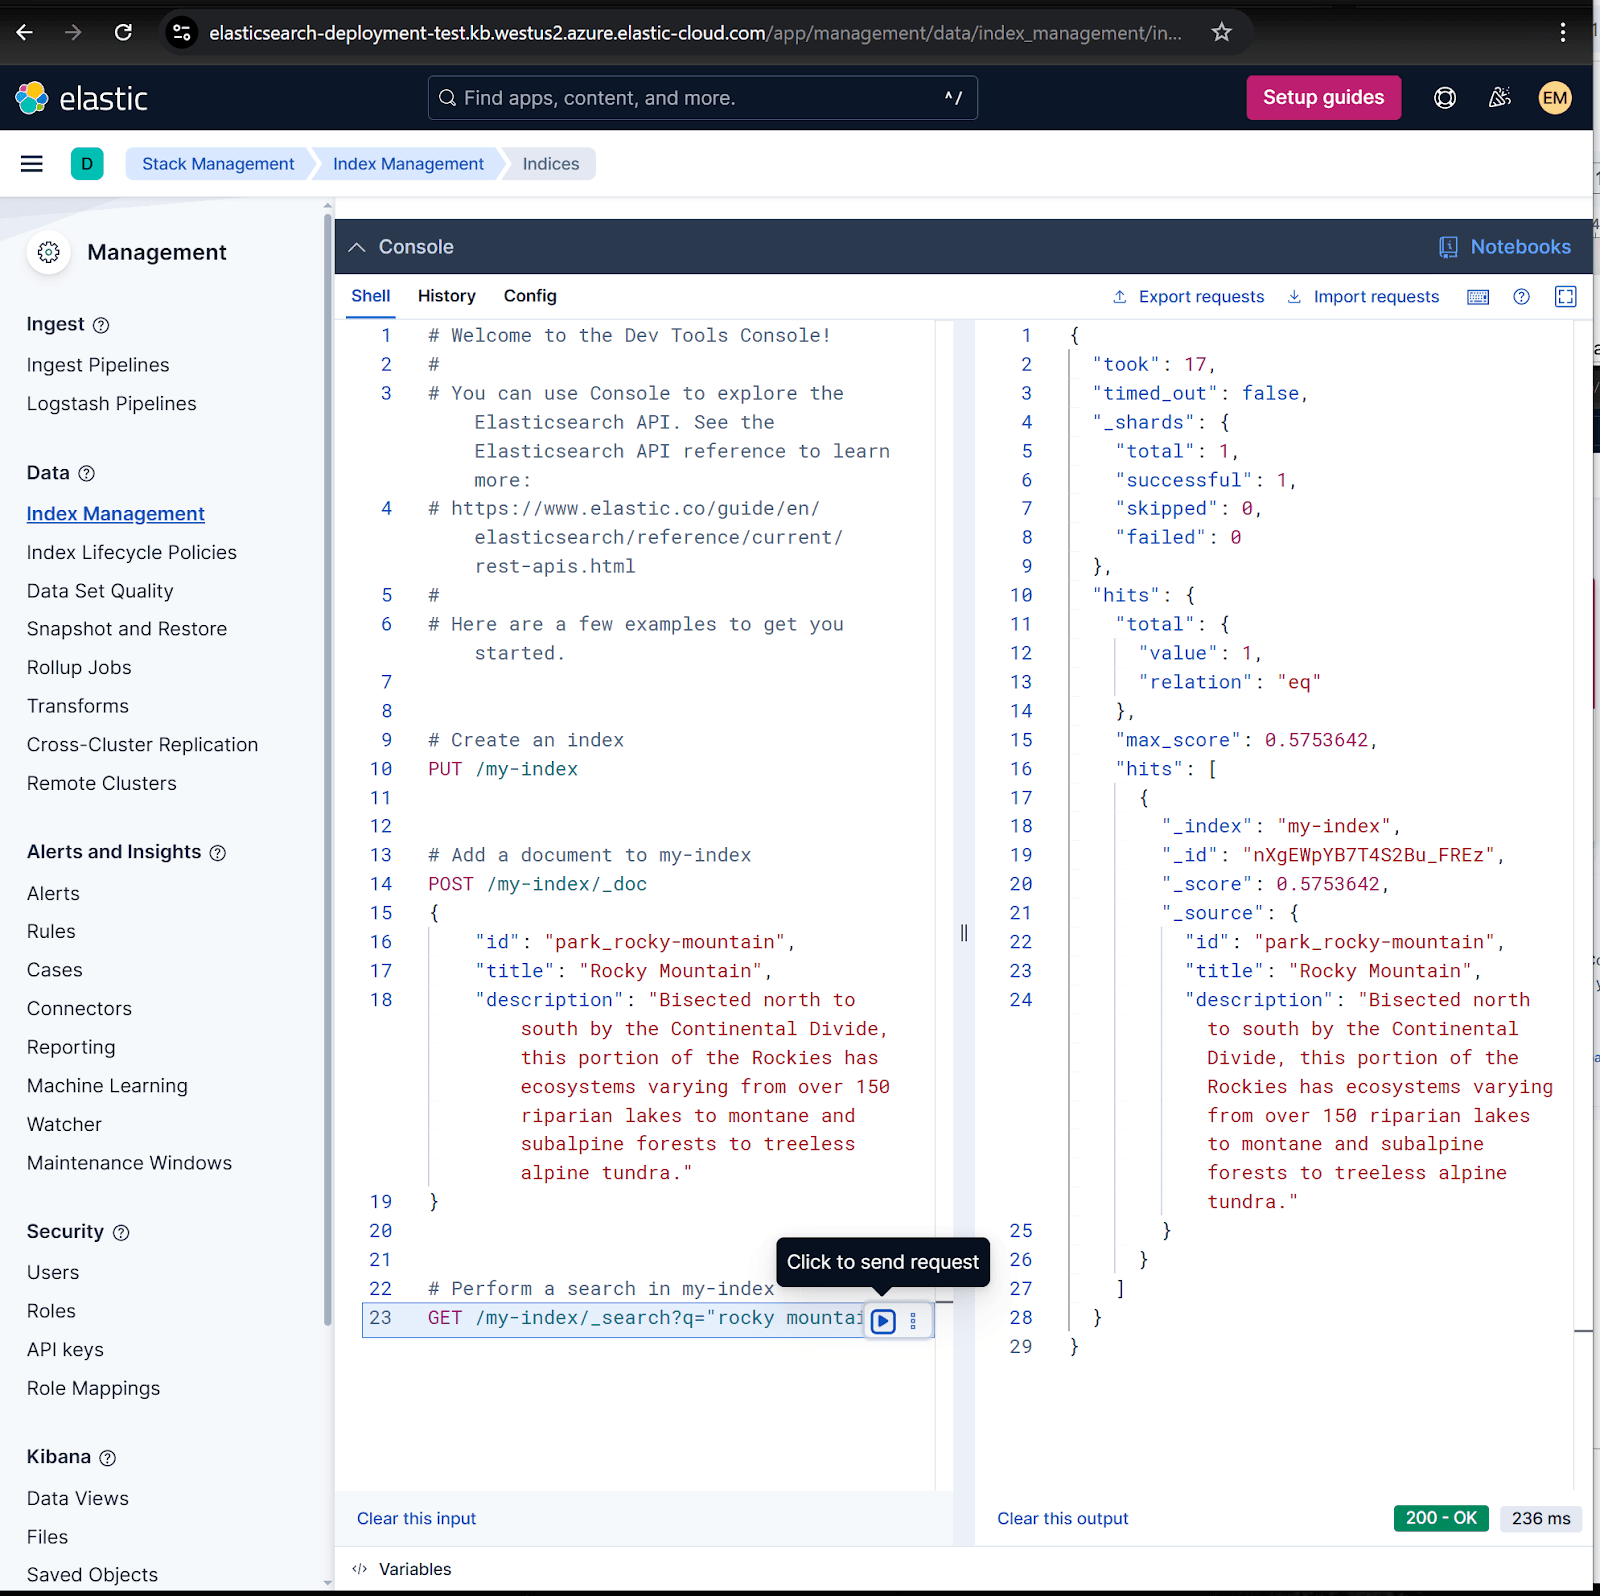The image size is (1600, 1596).
Task: Click the Export requests icon
Action: pyautogui.click(x=1119, y=296)
